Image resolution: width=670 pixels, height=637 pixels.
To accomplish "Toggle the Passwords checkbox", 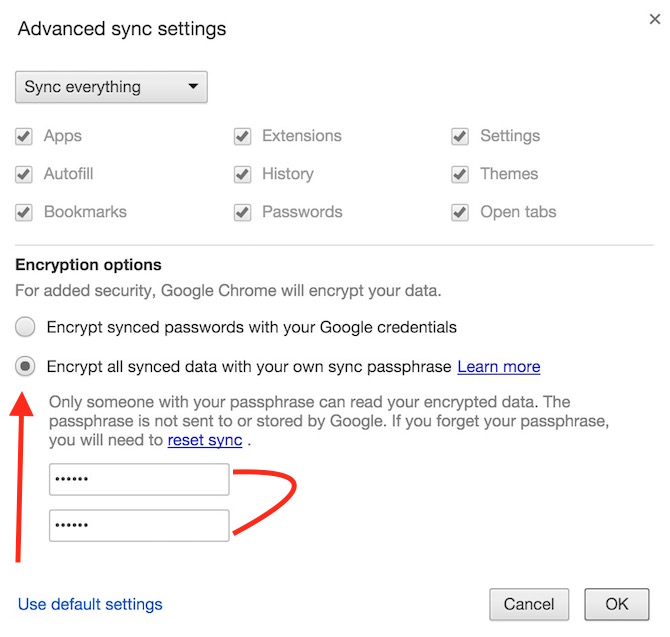I will pos(242,212).
